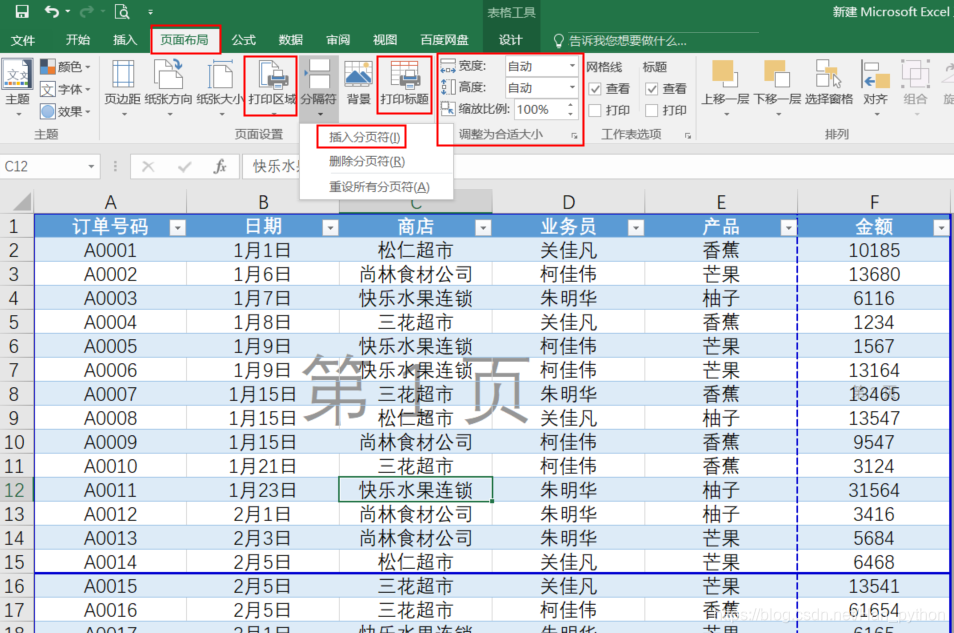Click 删除分页符 in the open menu
The image size is (954, 633).
click(367, 159)
